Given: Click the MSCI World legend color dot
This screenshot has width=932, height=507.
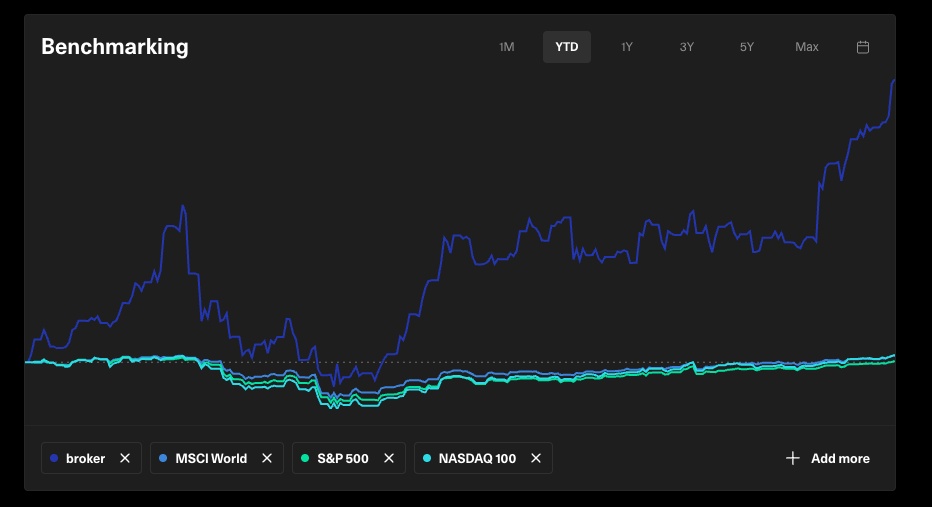Looking at the screenshot, I should pyautogui.click(x=163, y=459).
